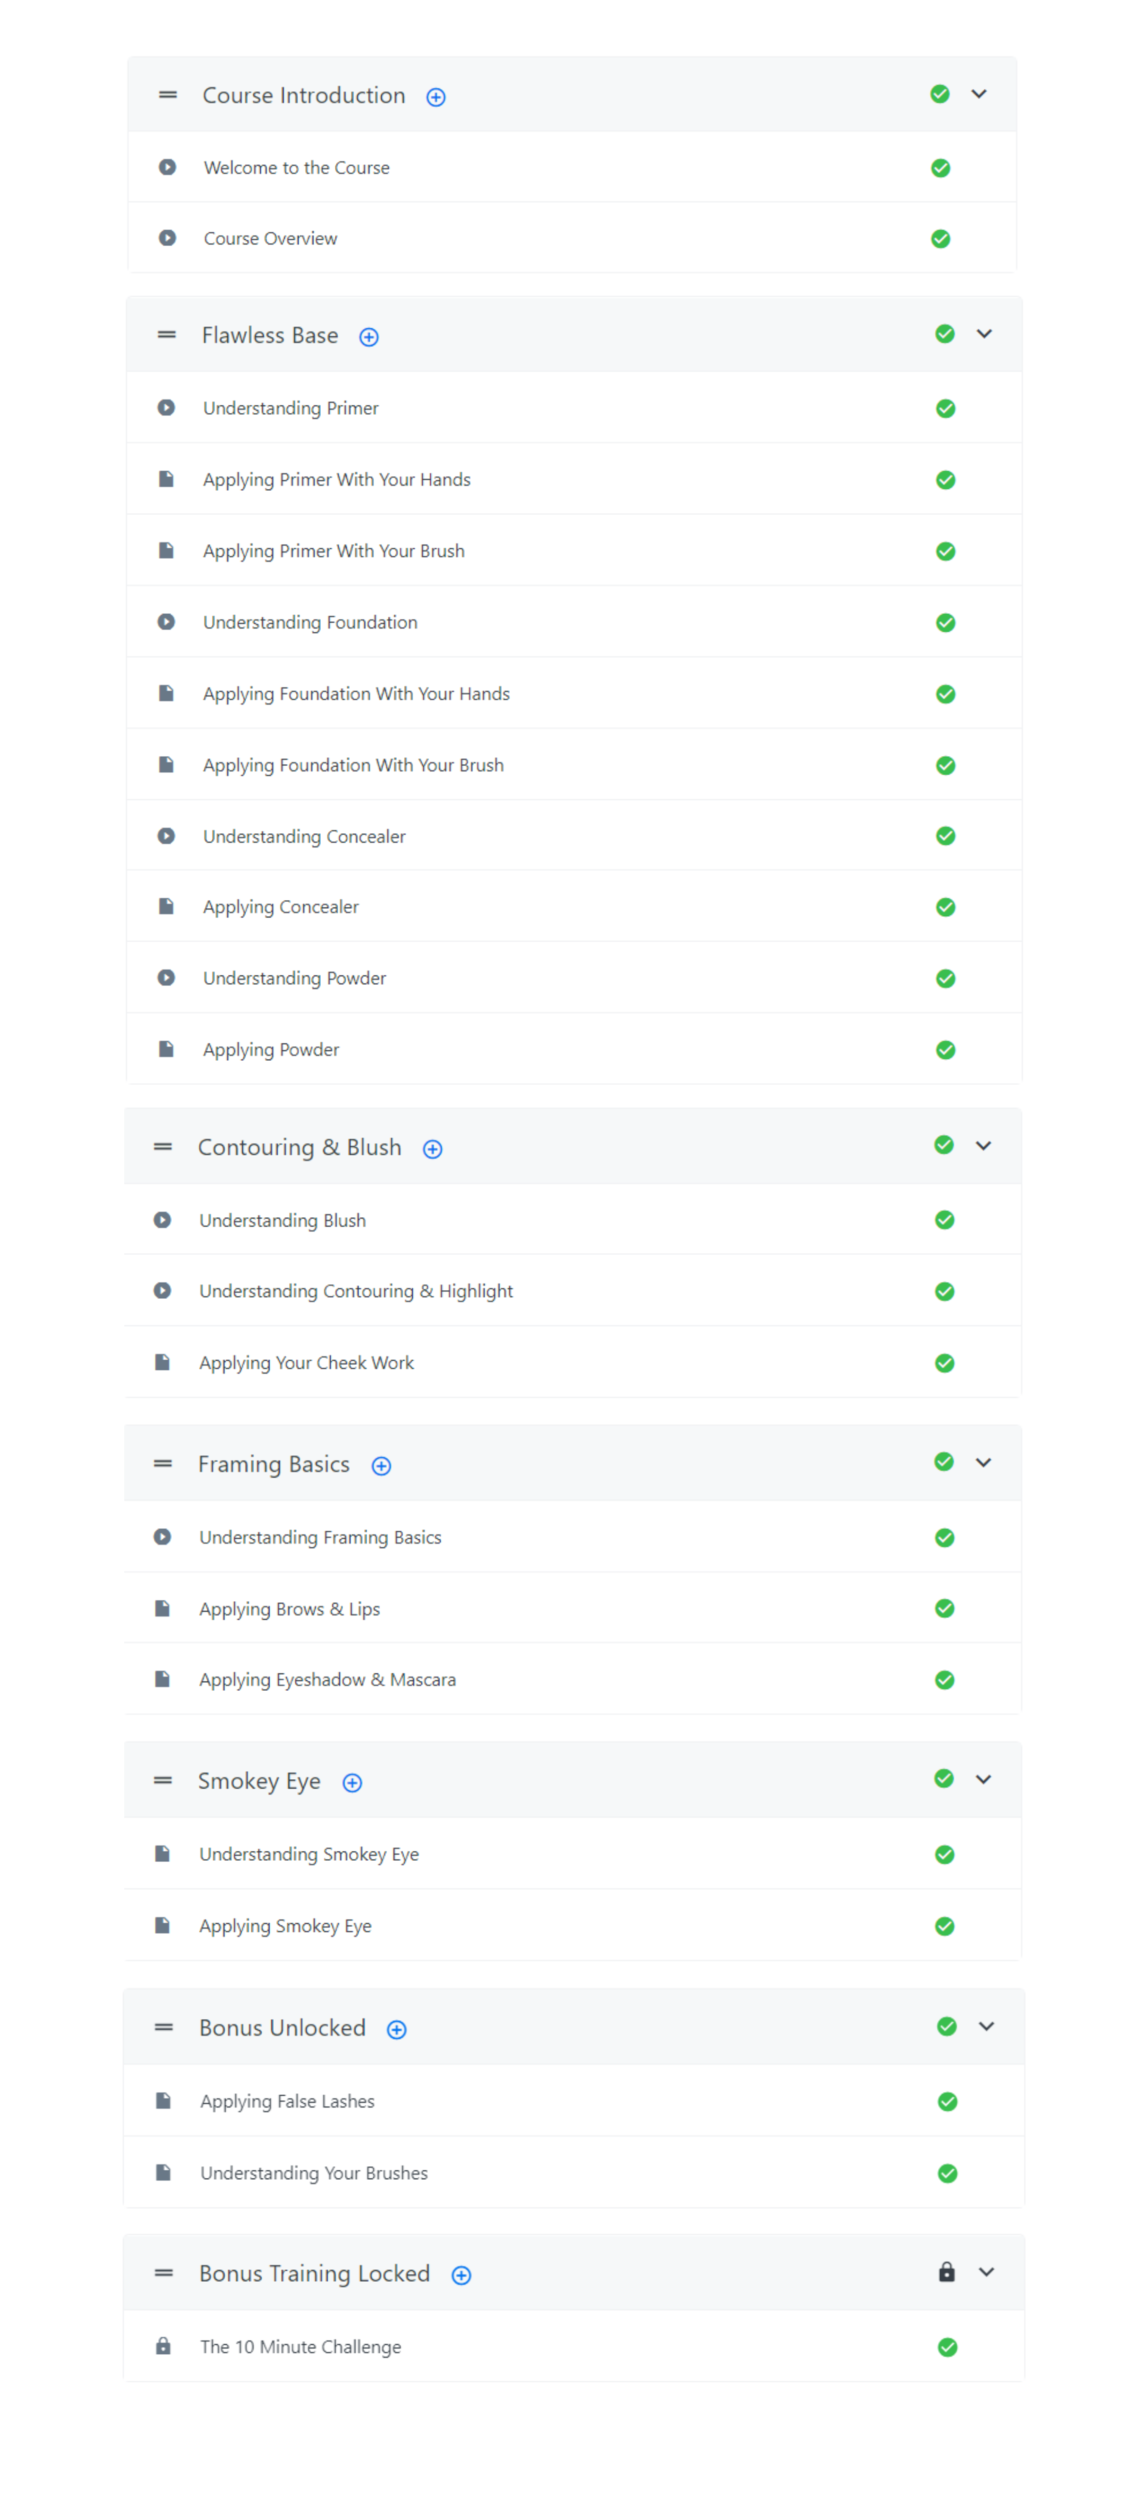Open the Understanding Primer lesson
The height and width of the screenshot is (2500, 1147).
(290, 408)
